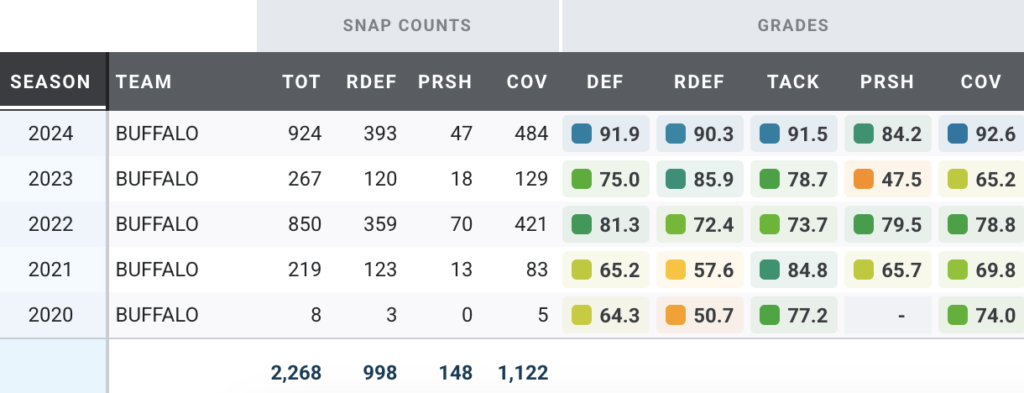Viewport: 1024px width, 393px height.
Task: Sort table by SEASON column header
Action: (50, 82)
